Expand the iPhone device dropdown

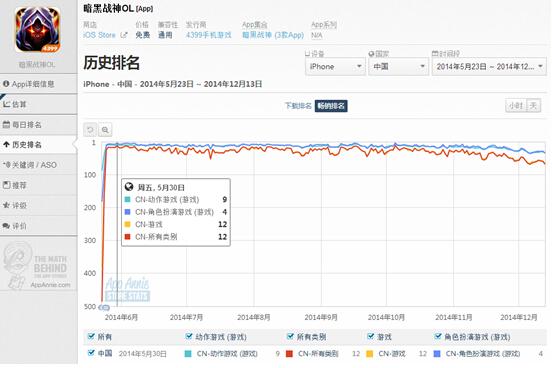coord(335,67)
